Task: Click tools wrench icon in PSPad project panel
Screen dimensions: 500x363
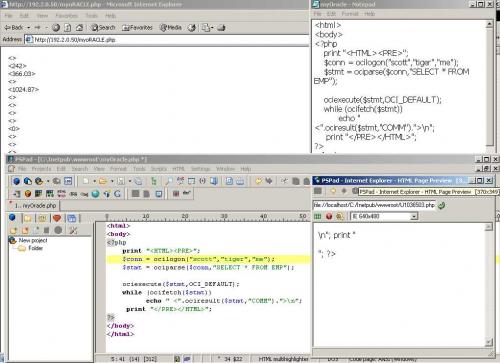Action: coord(73,230)
